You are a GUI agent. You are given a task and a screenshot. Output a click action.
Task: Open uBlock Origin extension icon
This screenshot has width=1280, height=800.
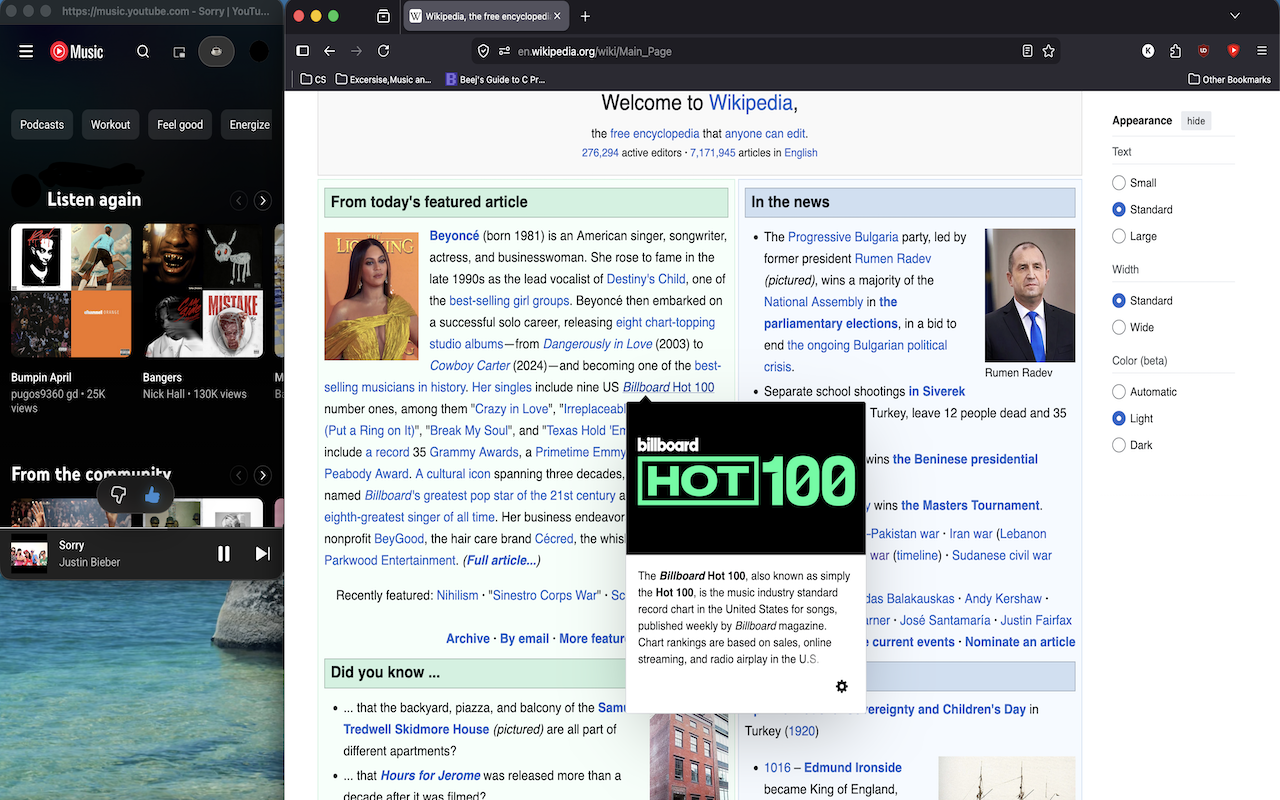pos(1204,51)
